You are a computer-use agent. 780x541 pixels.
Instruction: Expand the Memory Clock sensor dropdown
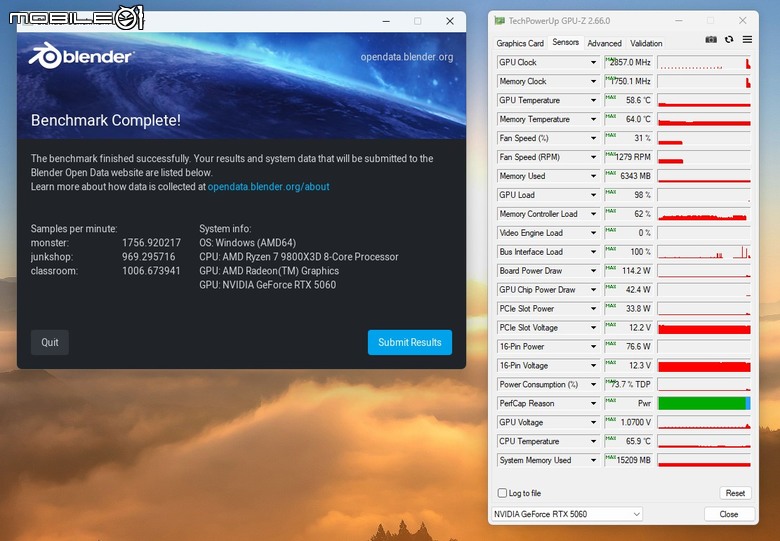593,81
